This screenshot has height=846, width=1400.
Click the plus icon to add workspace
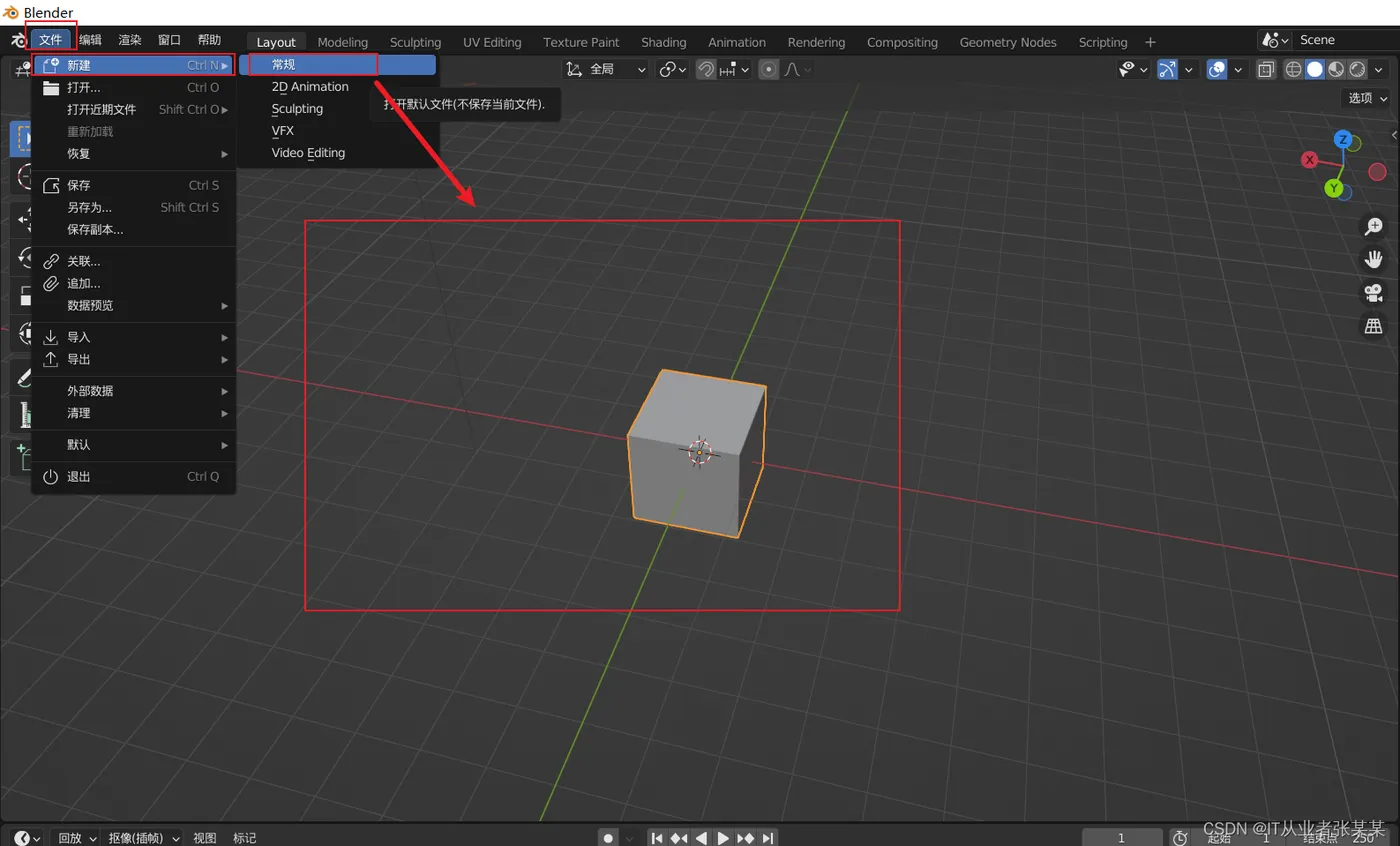point(1150,42)
